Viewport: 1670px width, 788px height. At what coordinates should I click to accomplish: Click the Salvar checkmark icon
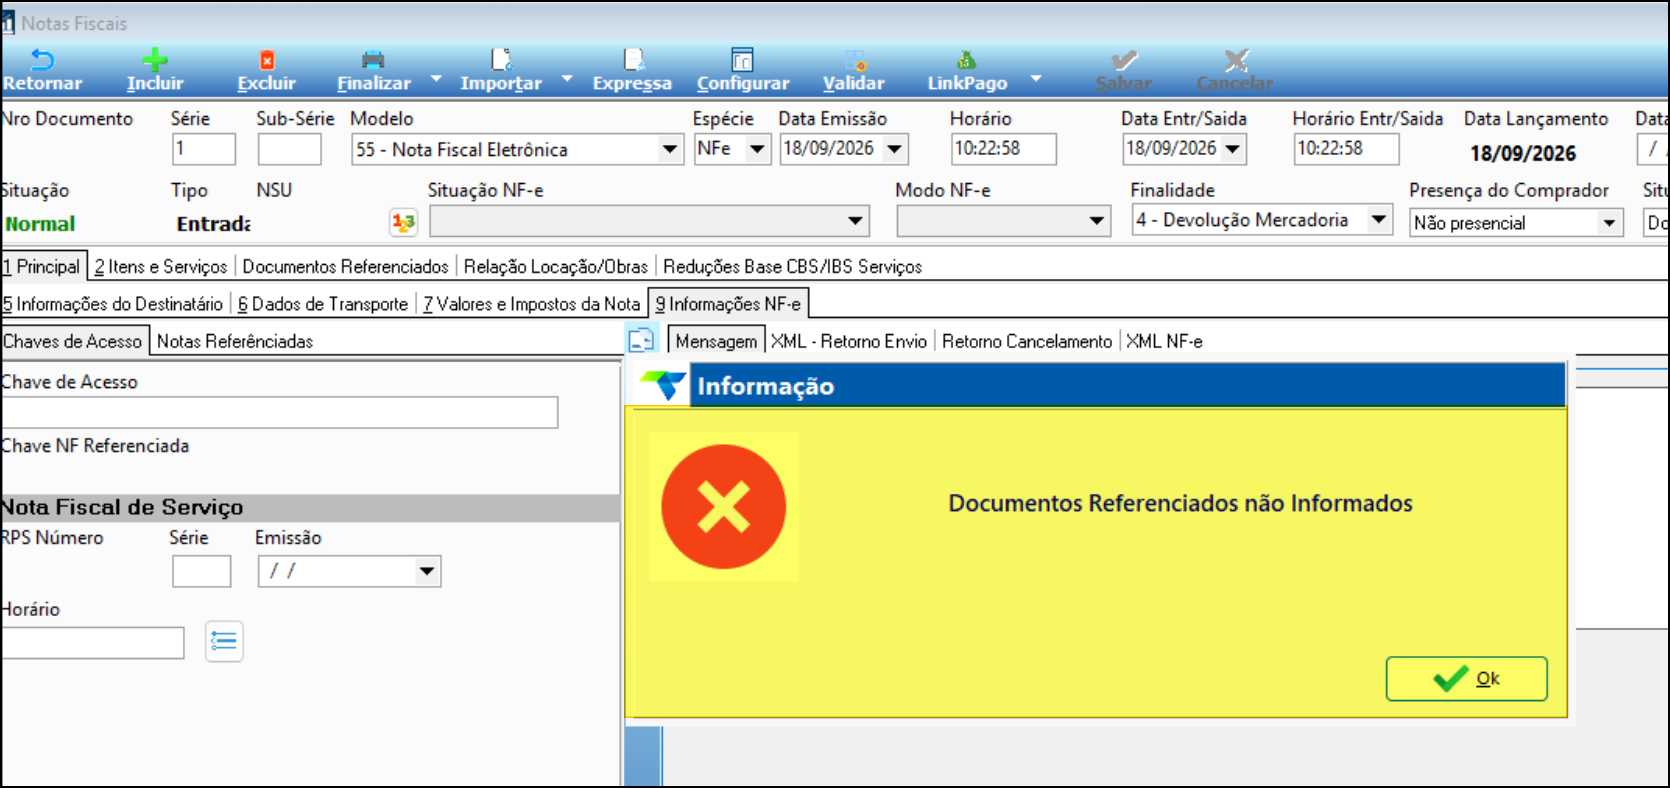tap(1124, 60)
